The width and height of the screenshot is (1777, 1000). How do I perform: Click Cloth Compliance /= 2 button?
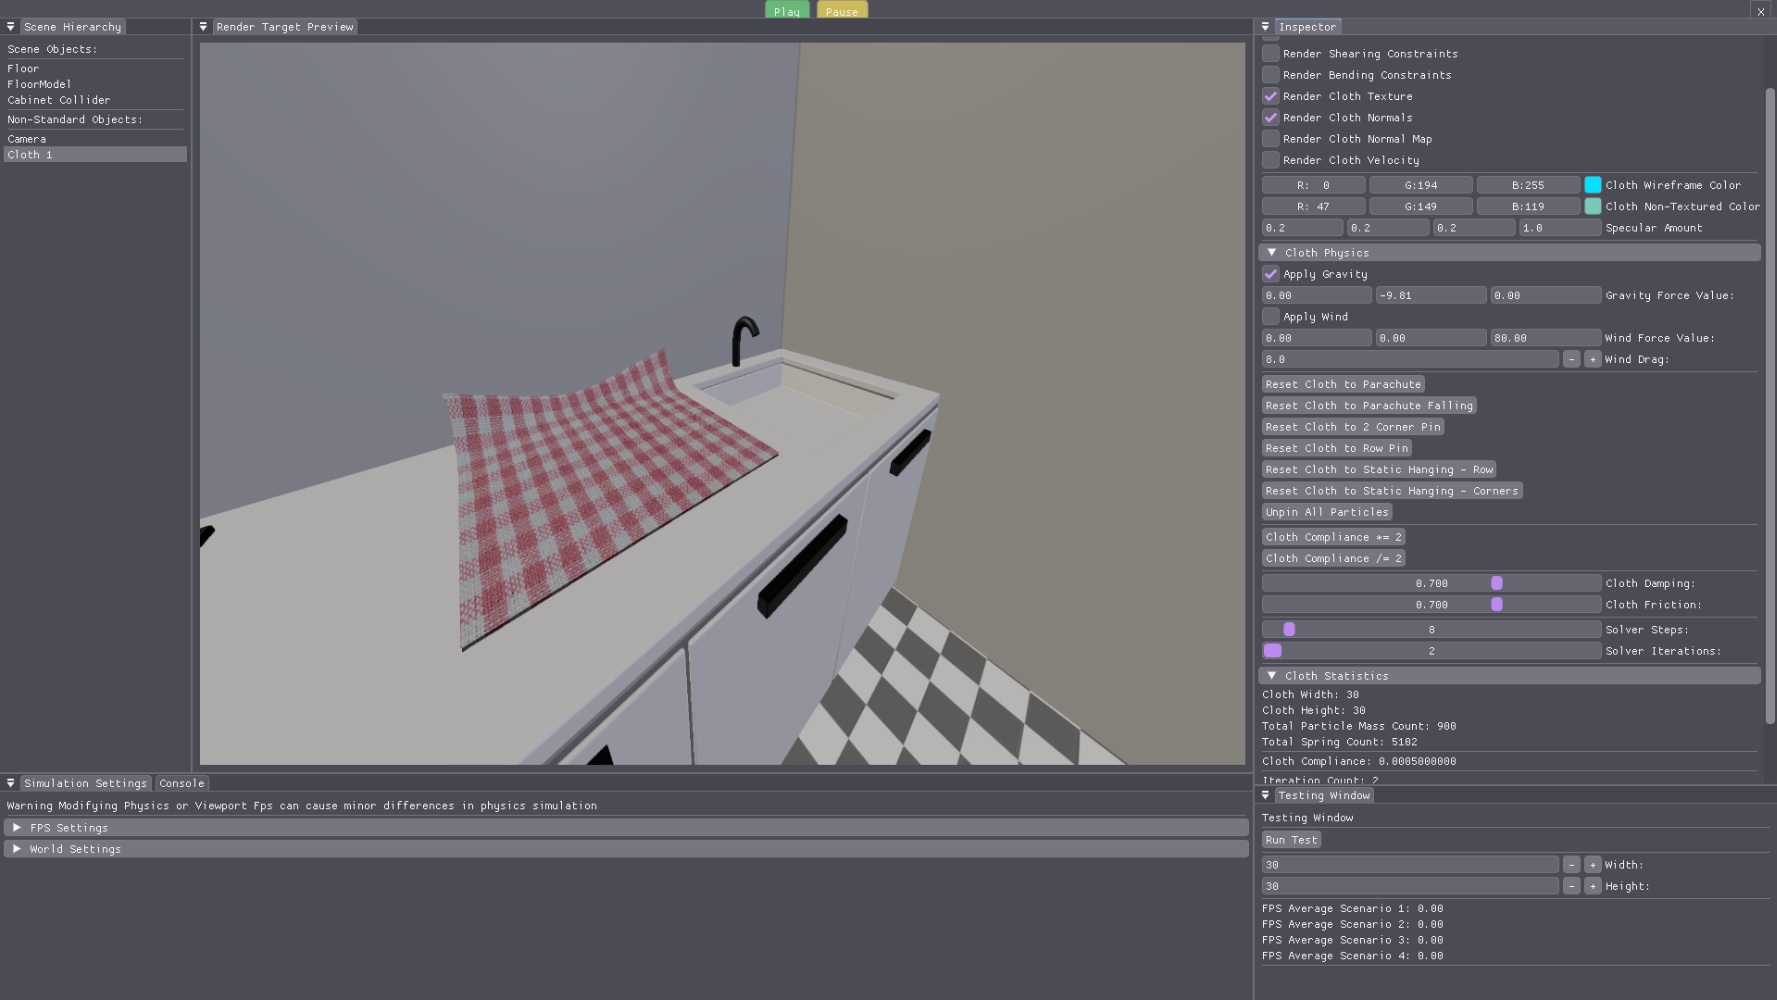tap(1333, 558)
